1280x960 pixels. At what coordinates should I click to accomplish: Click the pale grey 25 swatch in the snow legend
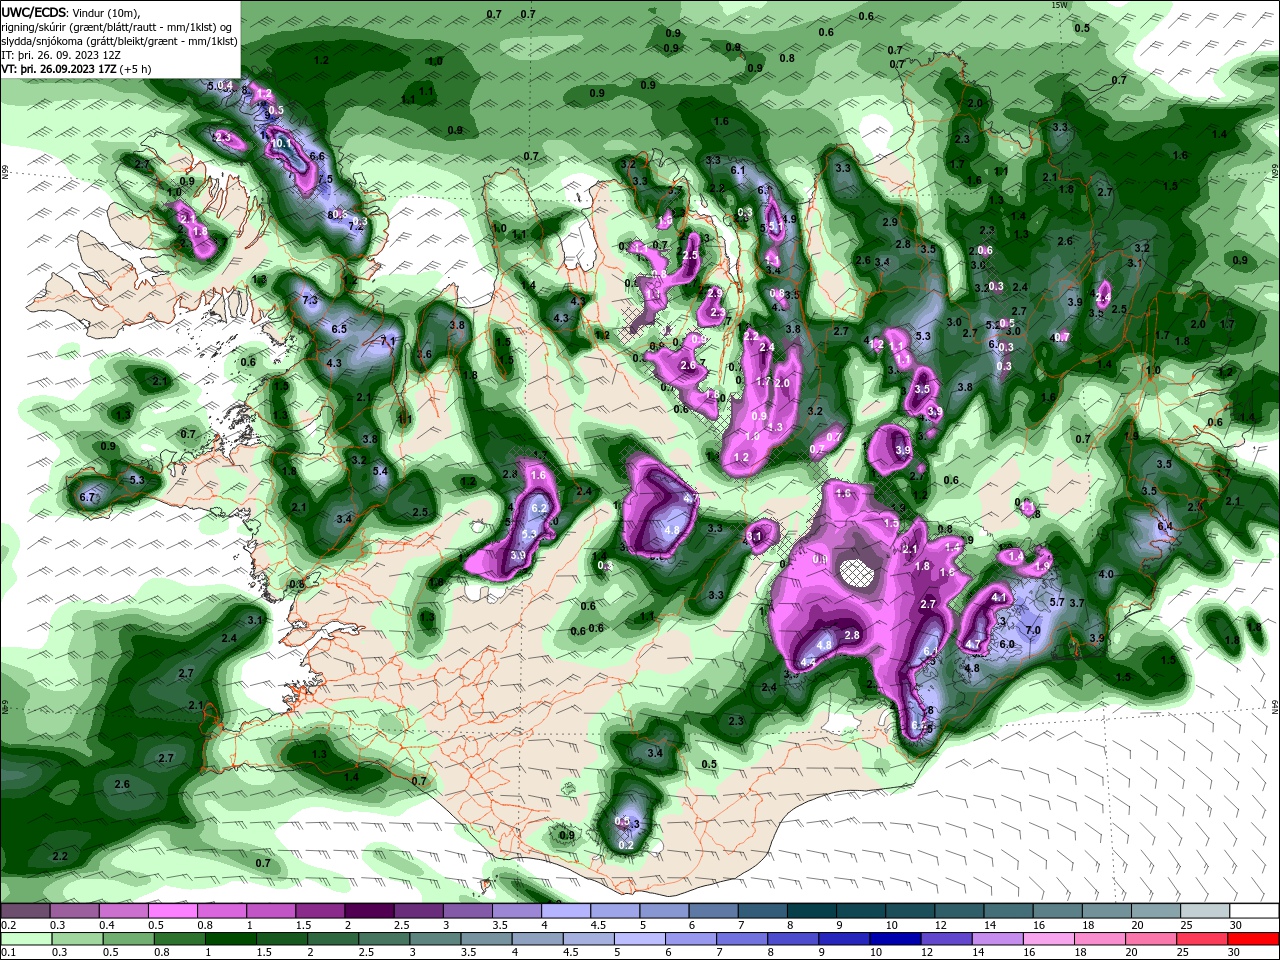(x=1206, y=912)
